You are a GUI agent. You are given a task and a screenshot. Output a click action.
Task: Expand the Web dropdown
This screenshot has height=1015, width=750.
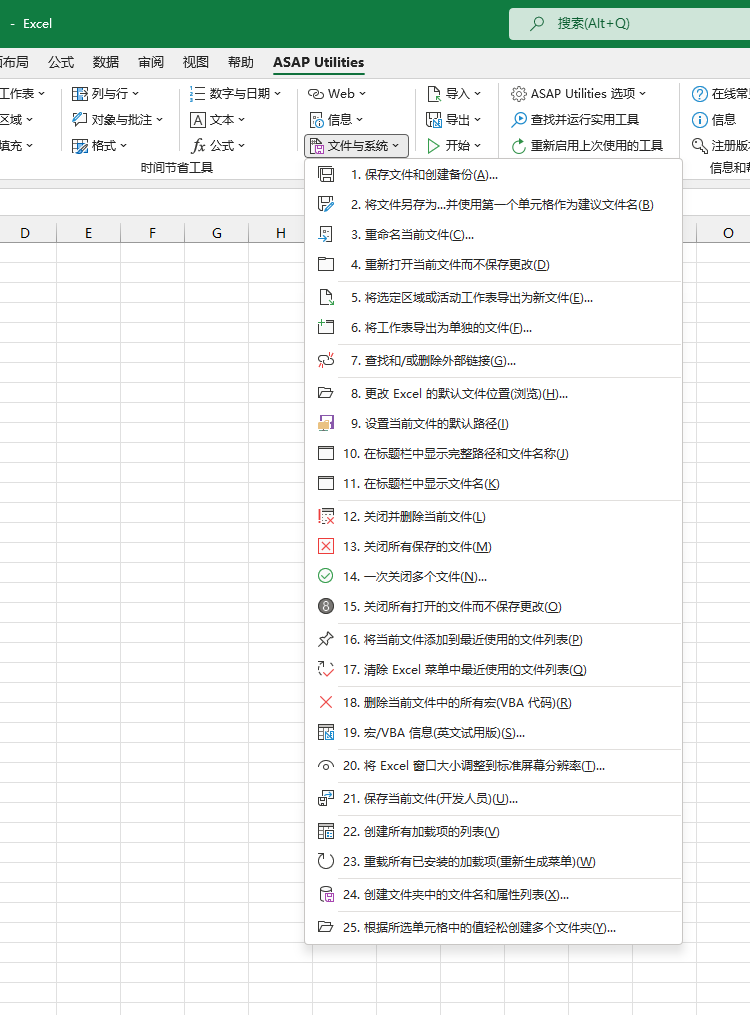click(336, 94)
